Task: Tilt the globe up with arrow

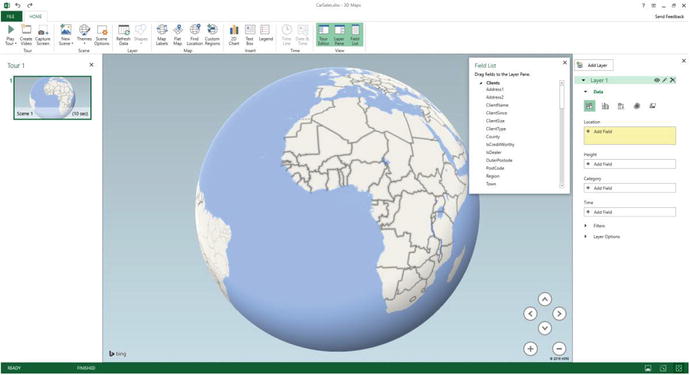Action: [x=545, y=299]
